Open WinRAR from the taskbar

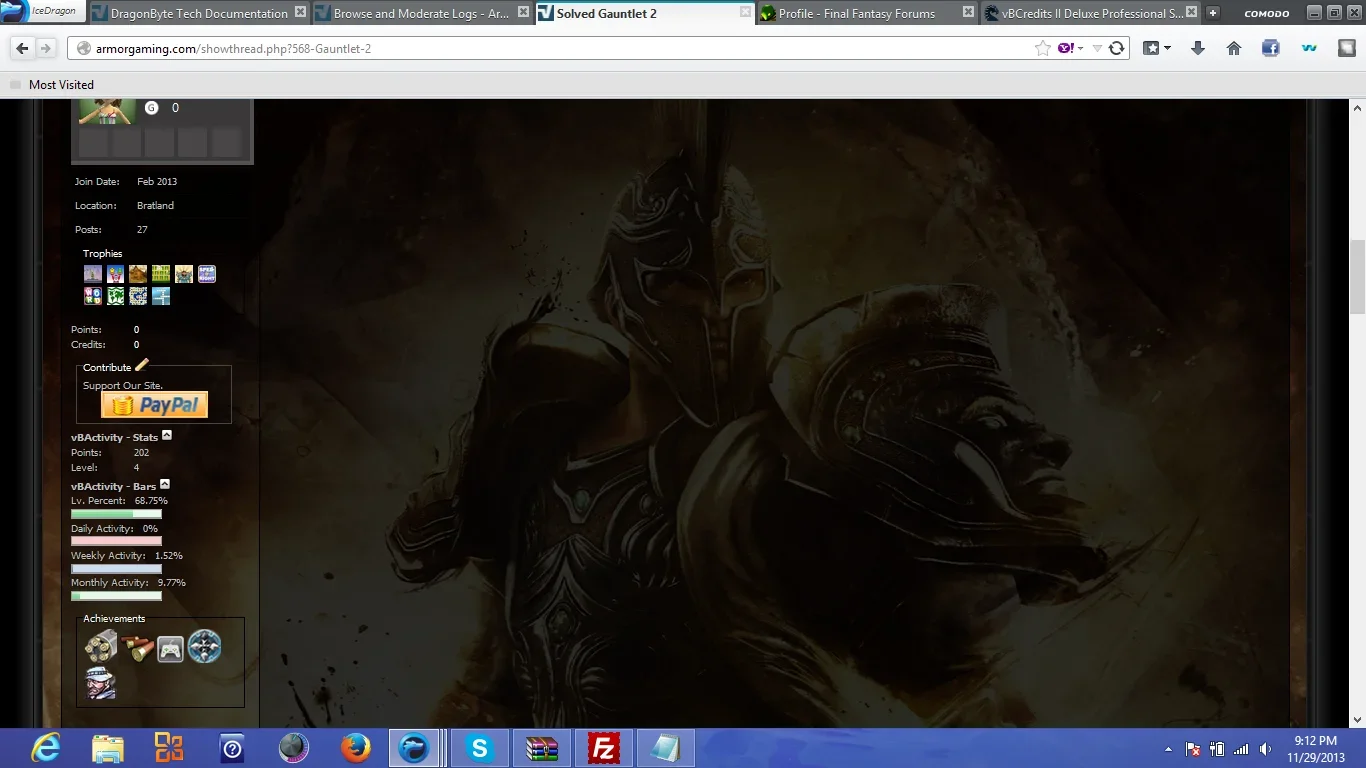click(541, 748)
